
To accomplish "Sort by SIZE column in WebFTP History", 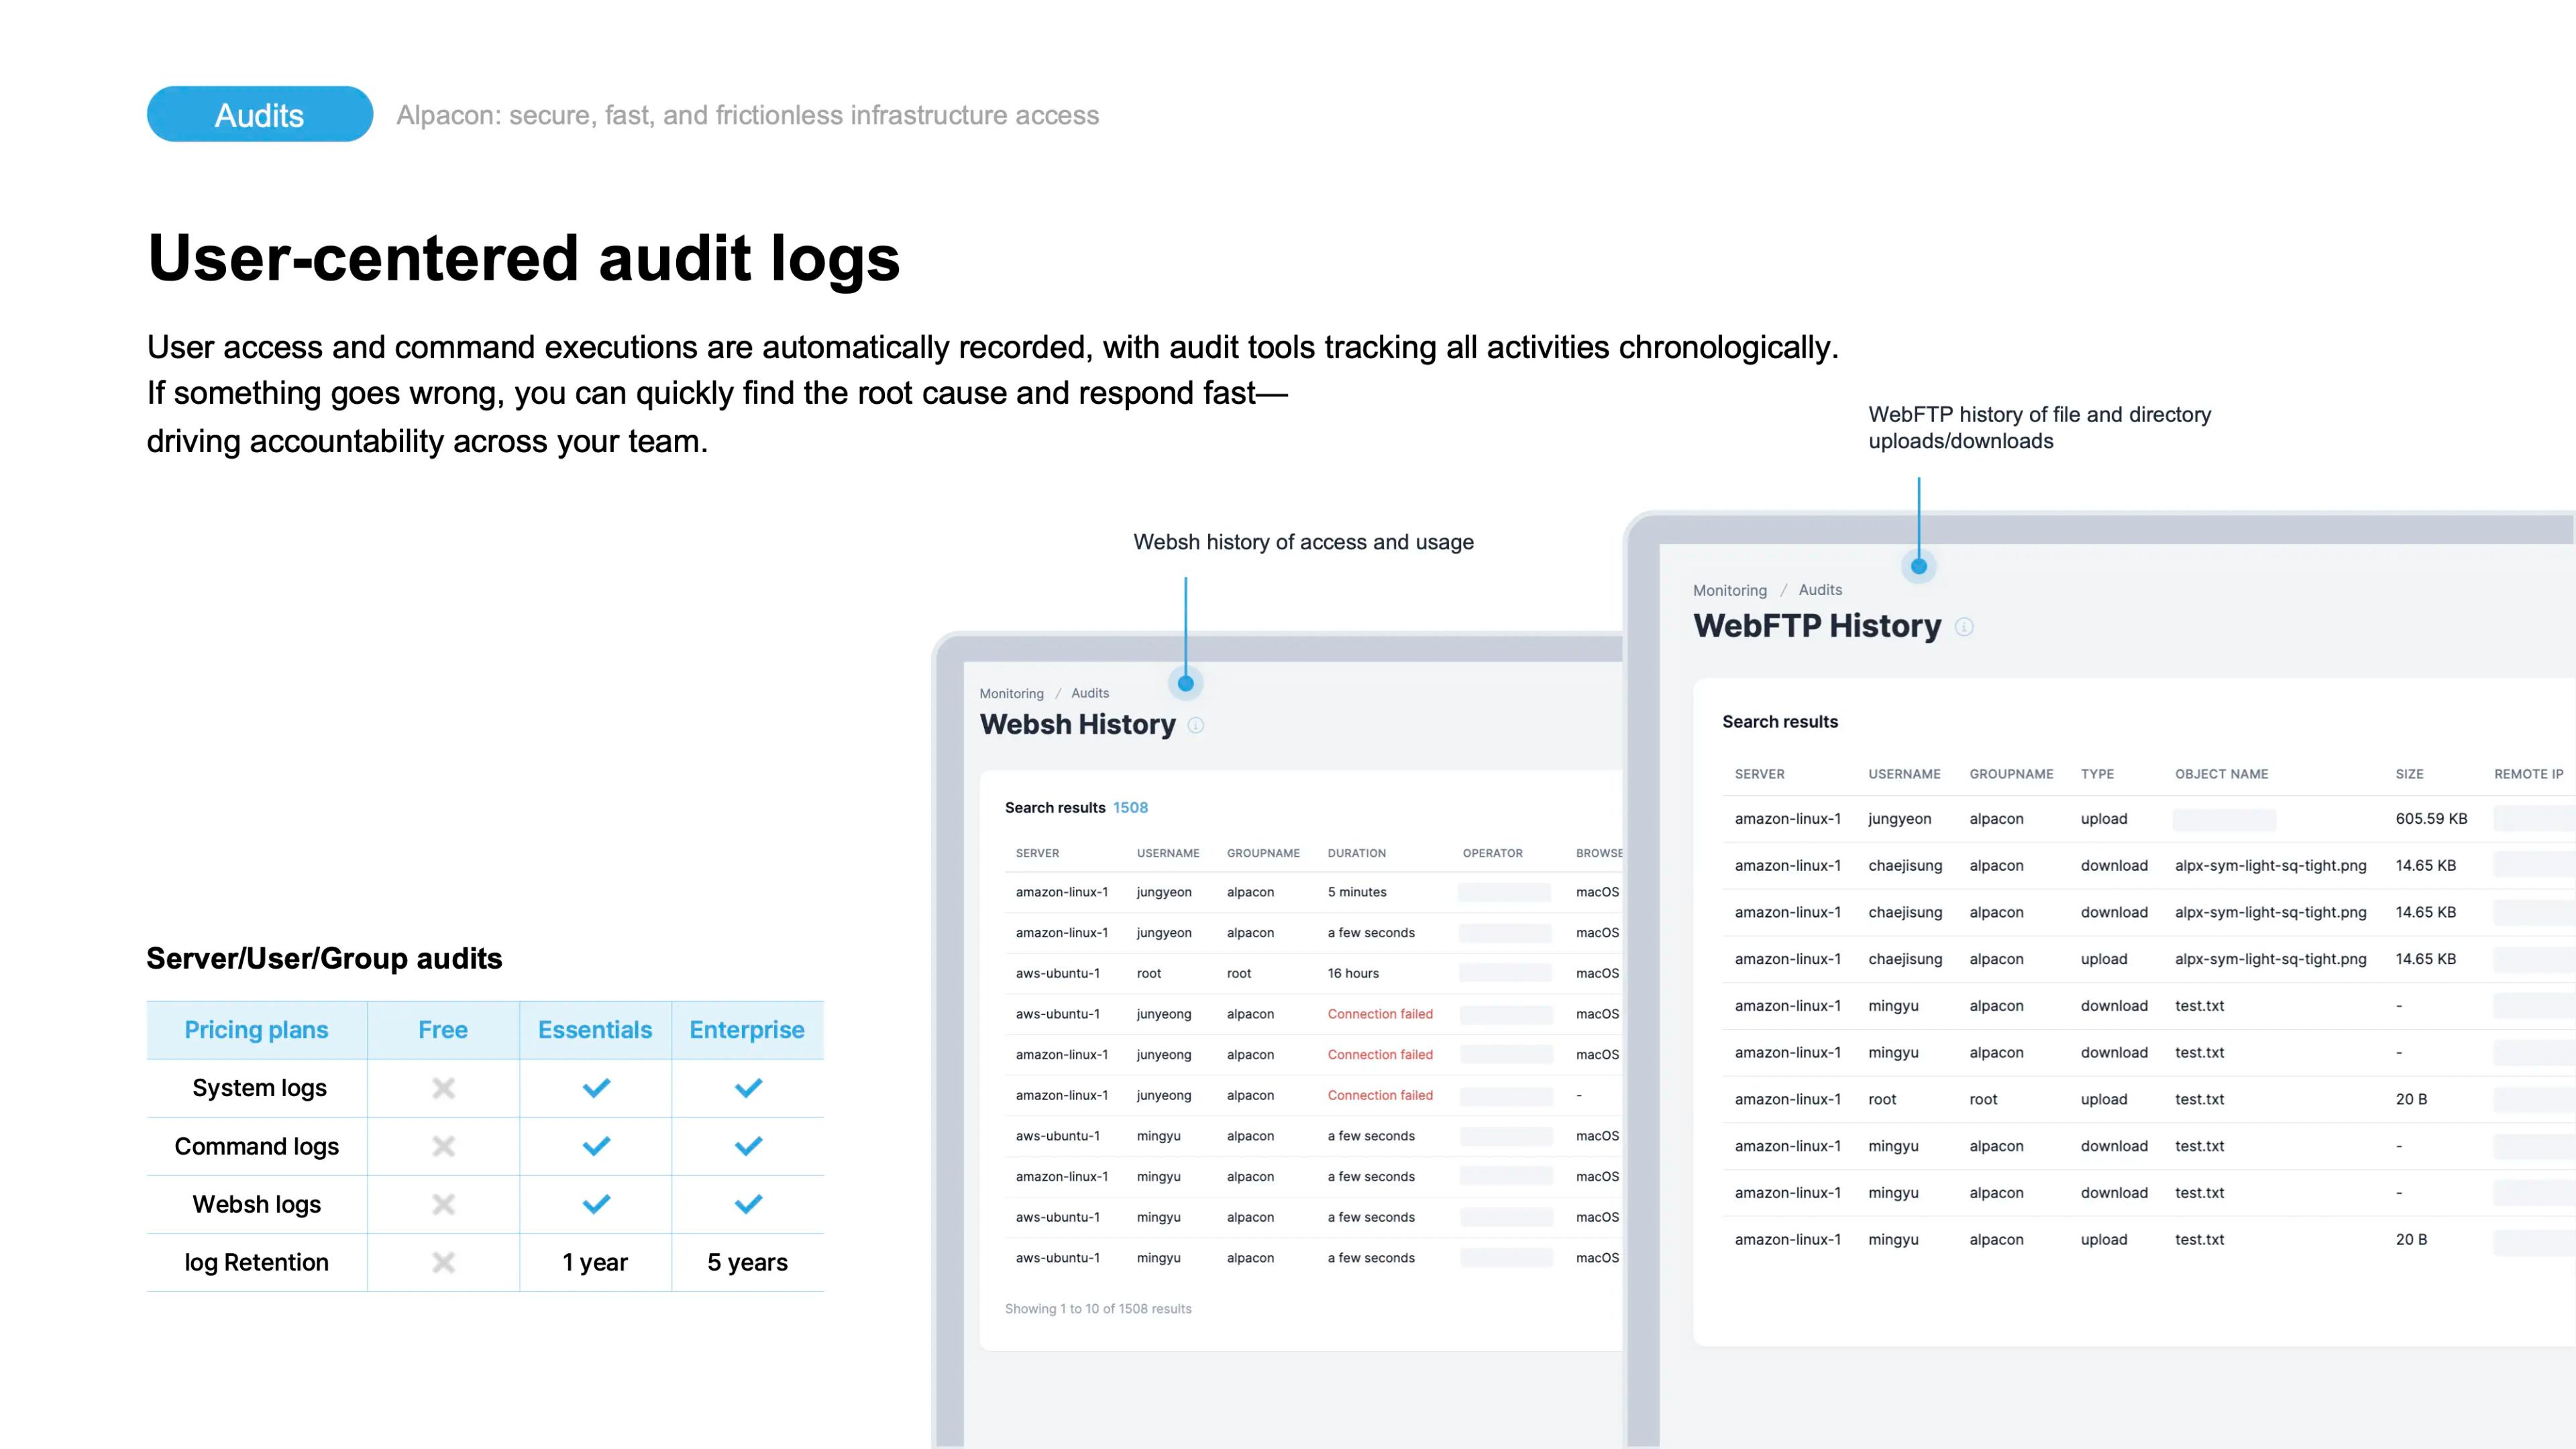I will (x=2409, y=774).
